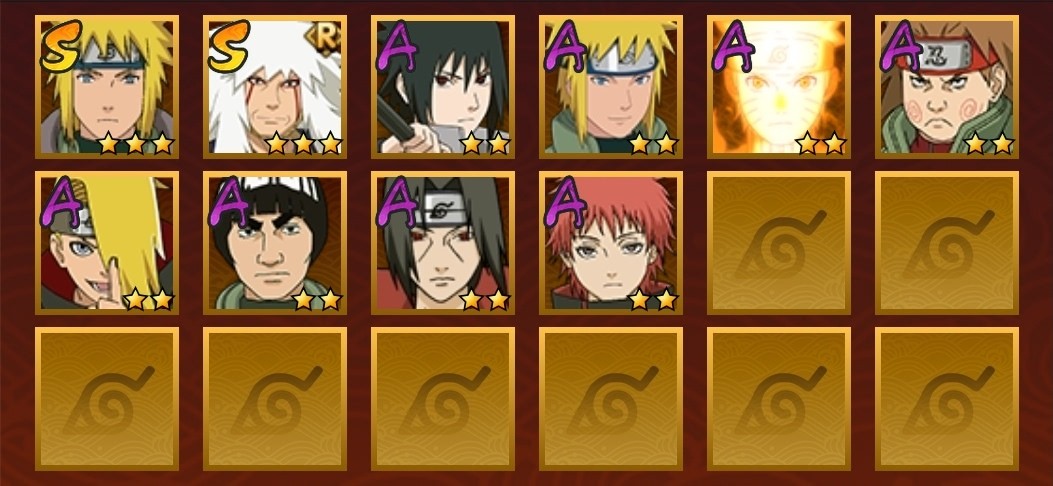Viewport: 1053px width, 486px height.
Task: Pick the empty slot below headband-wearing black-haired ninja
Action: point(443,398)
